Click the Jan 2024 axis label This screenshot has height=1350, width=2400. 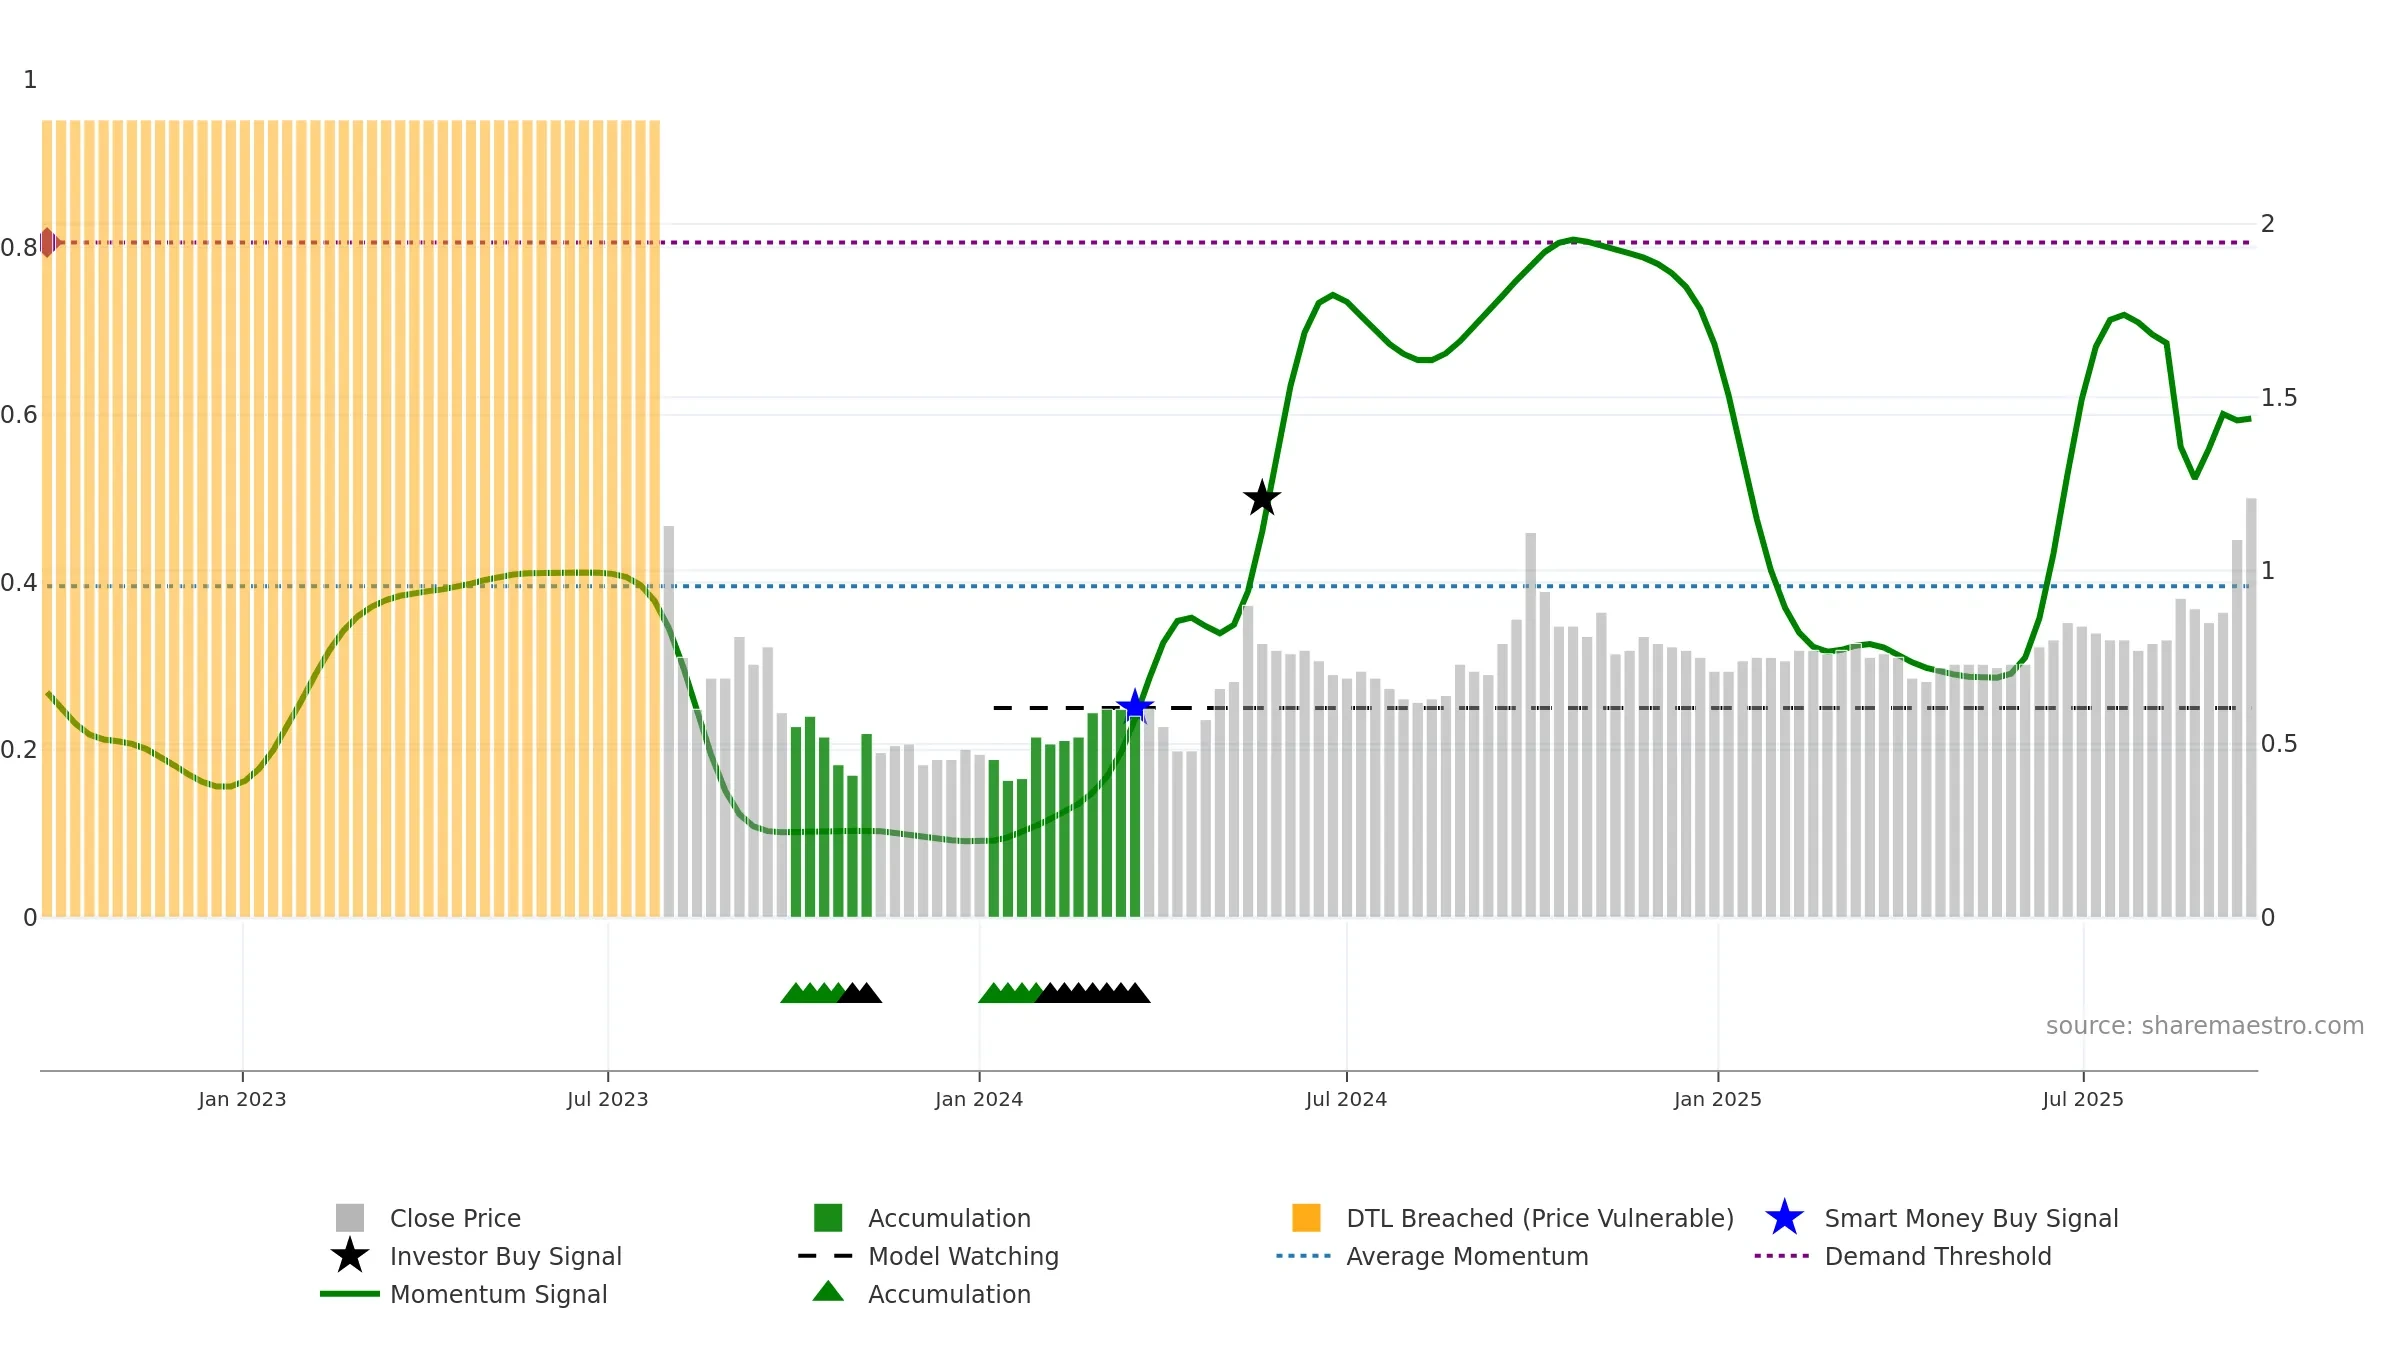point(979,1100)
